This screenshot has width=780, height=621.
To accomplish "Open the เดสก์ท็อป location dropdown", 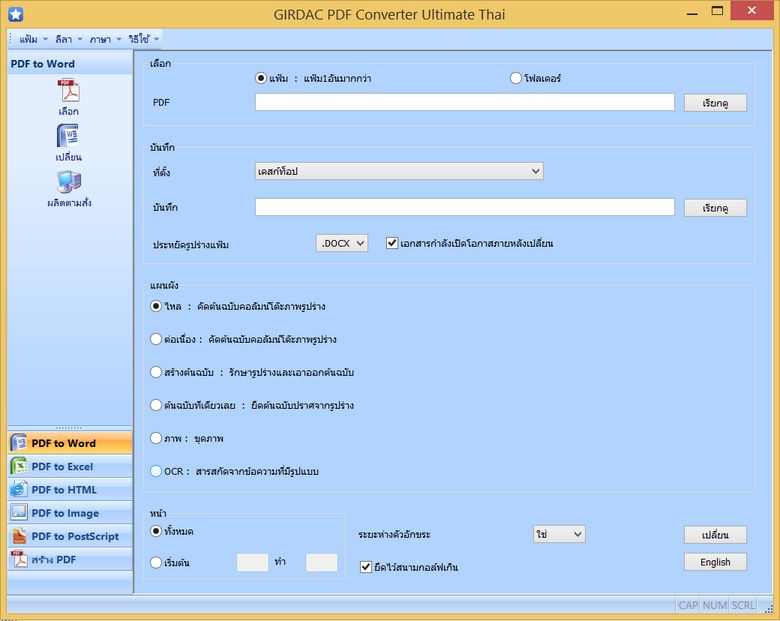I will [399, 171].
